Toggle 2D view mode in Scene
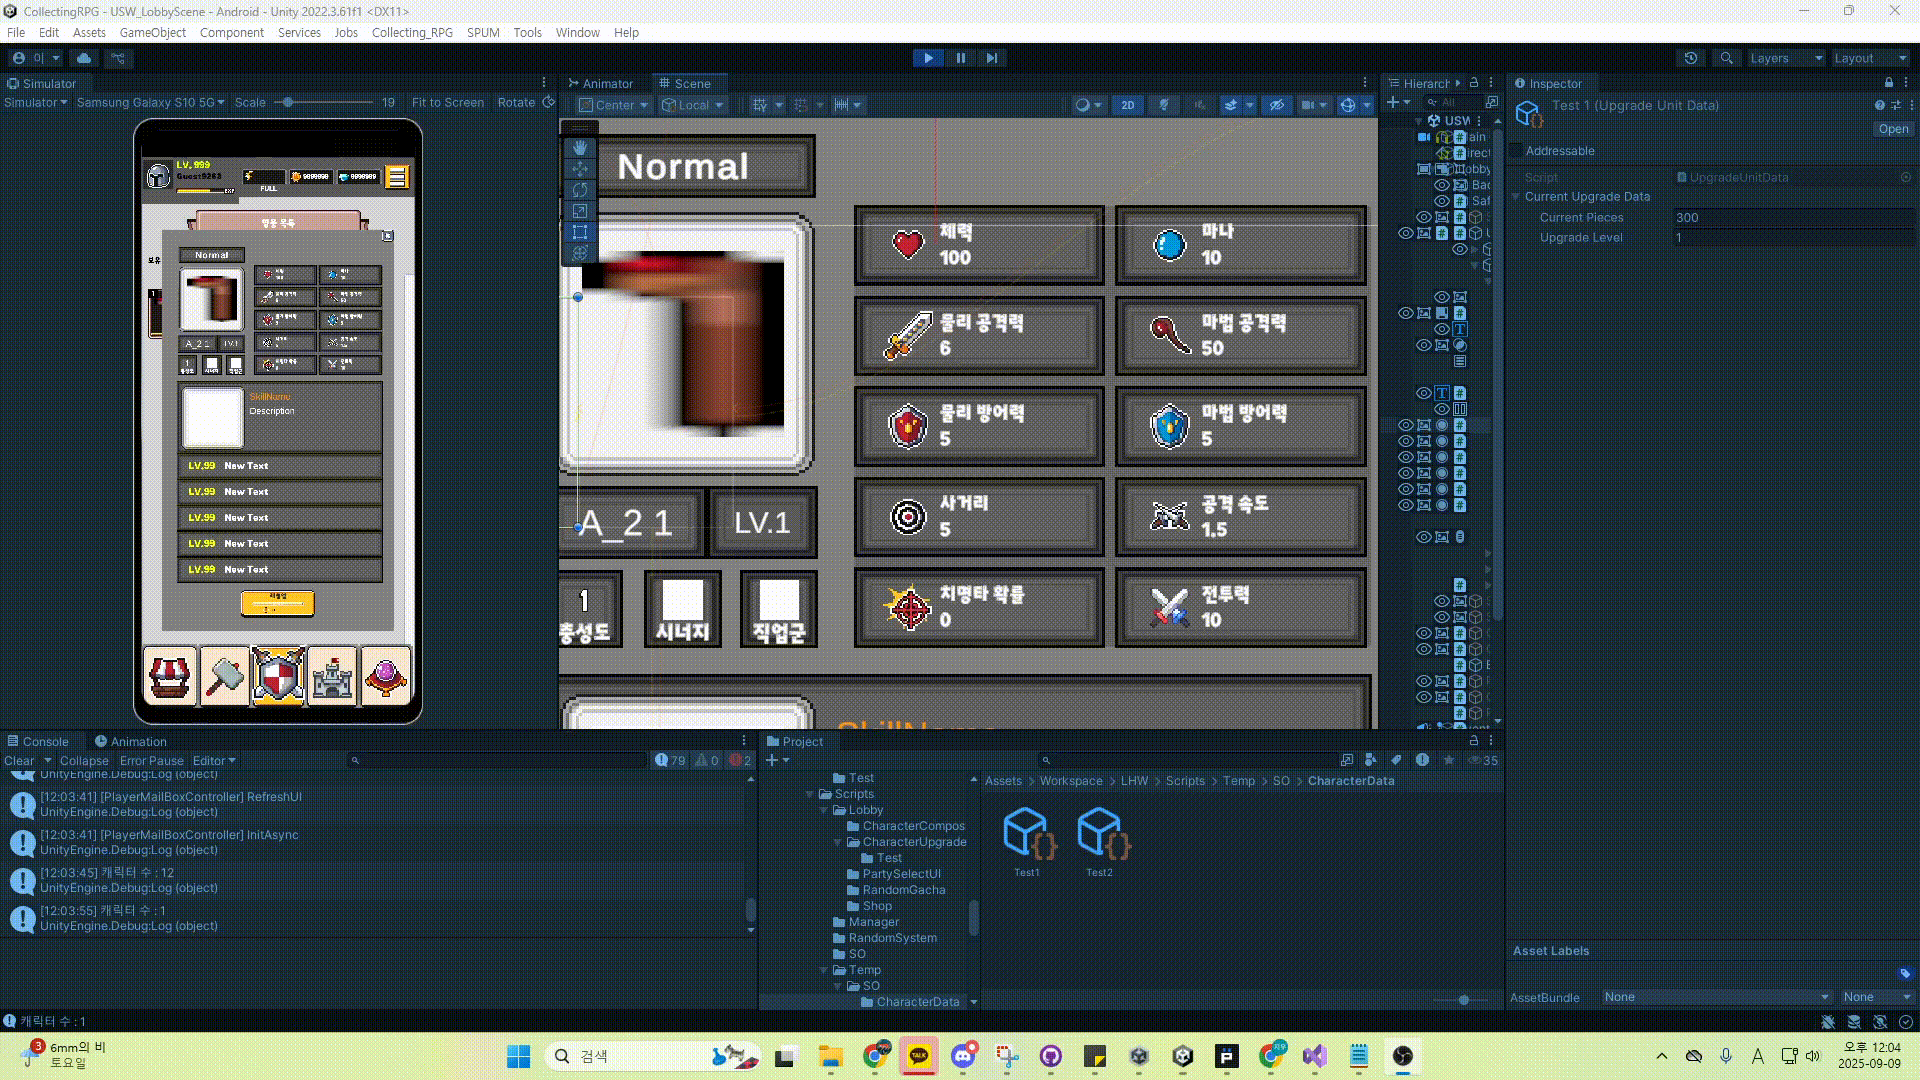 click(x=1127, y=105)
